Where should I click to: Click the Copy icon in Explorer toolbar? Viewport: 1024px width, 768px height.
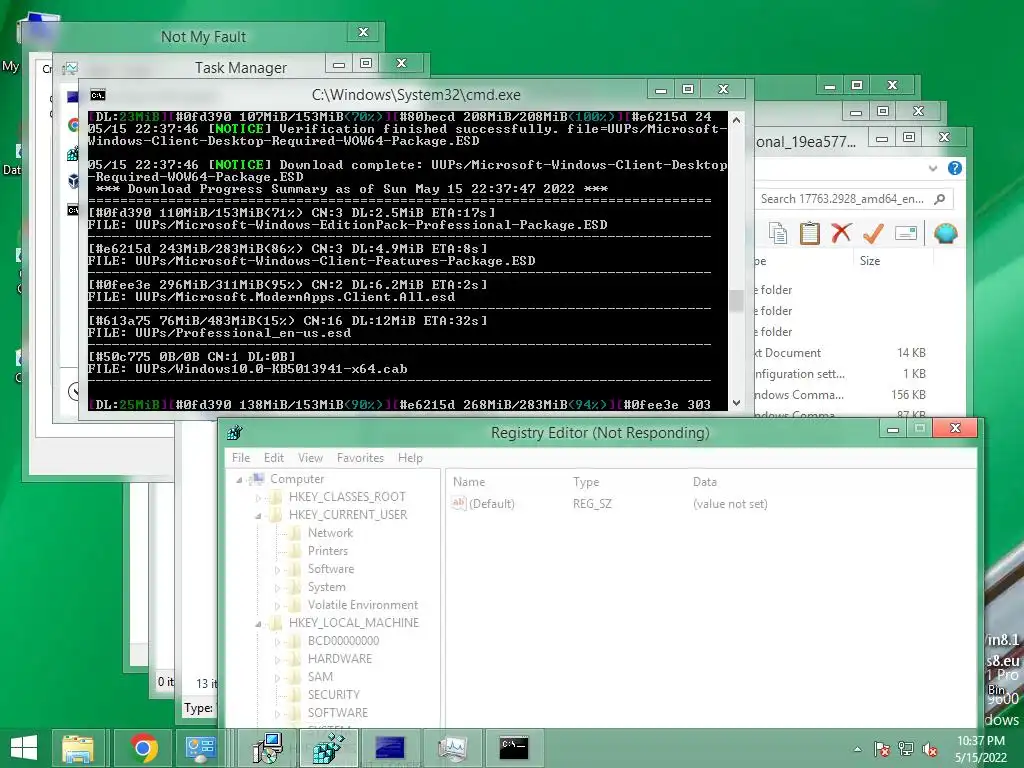pyautogui.click(x=777, y=233)
